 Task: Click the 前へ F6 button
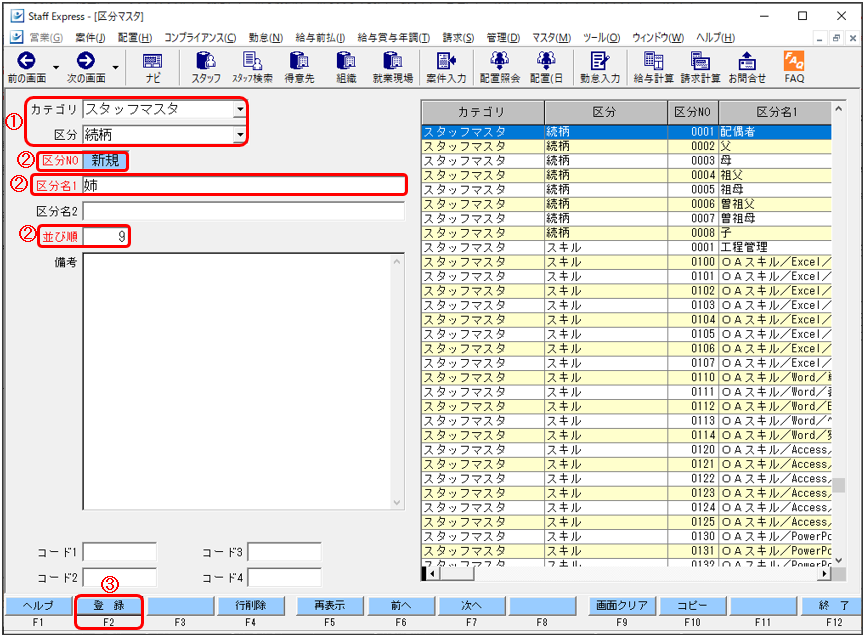[x=401, y=606]
